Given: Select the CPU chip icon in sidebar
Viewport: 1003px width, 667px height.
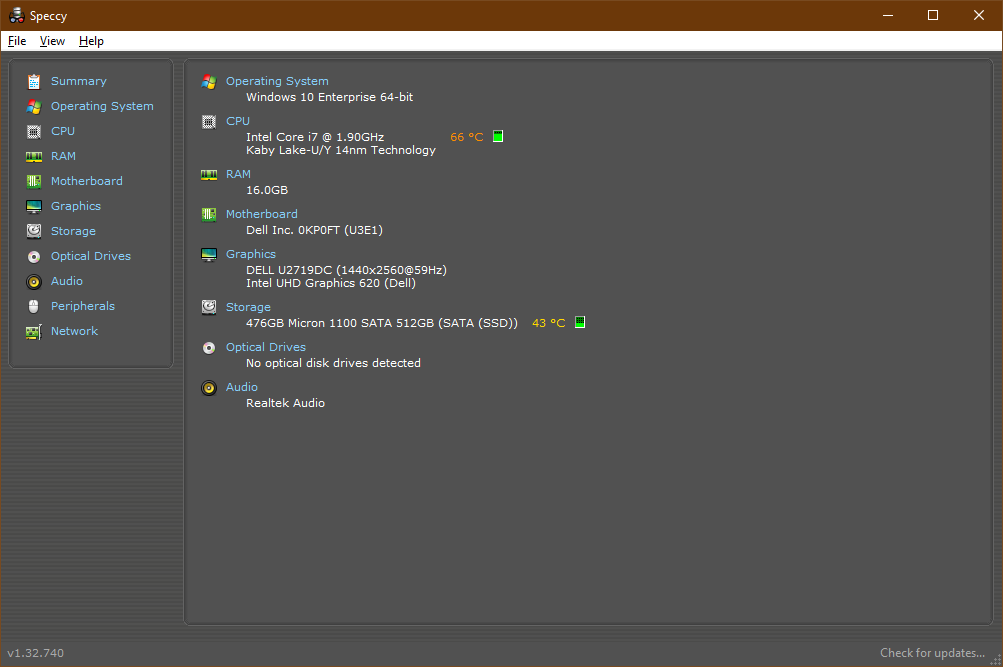Looking at the screenshot, I should tap(34, 131).
